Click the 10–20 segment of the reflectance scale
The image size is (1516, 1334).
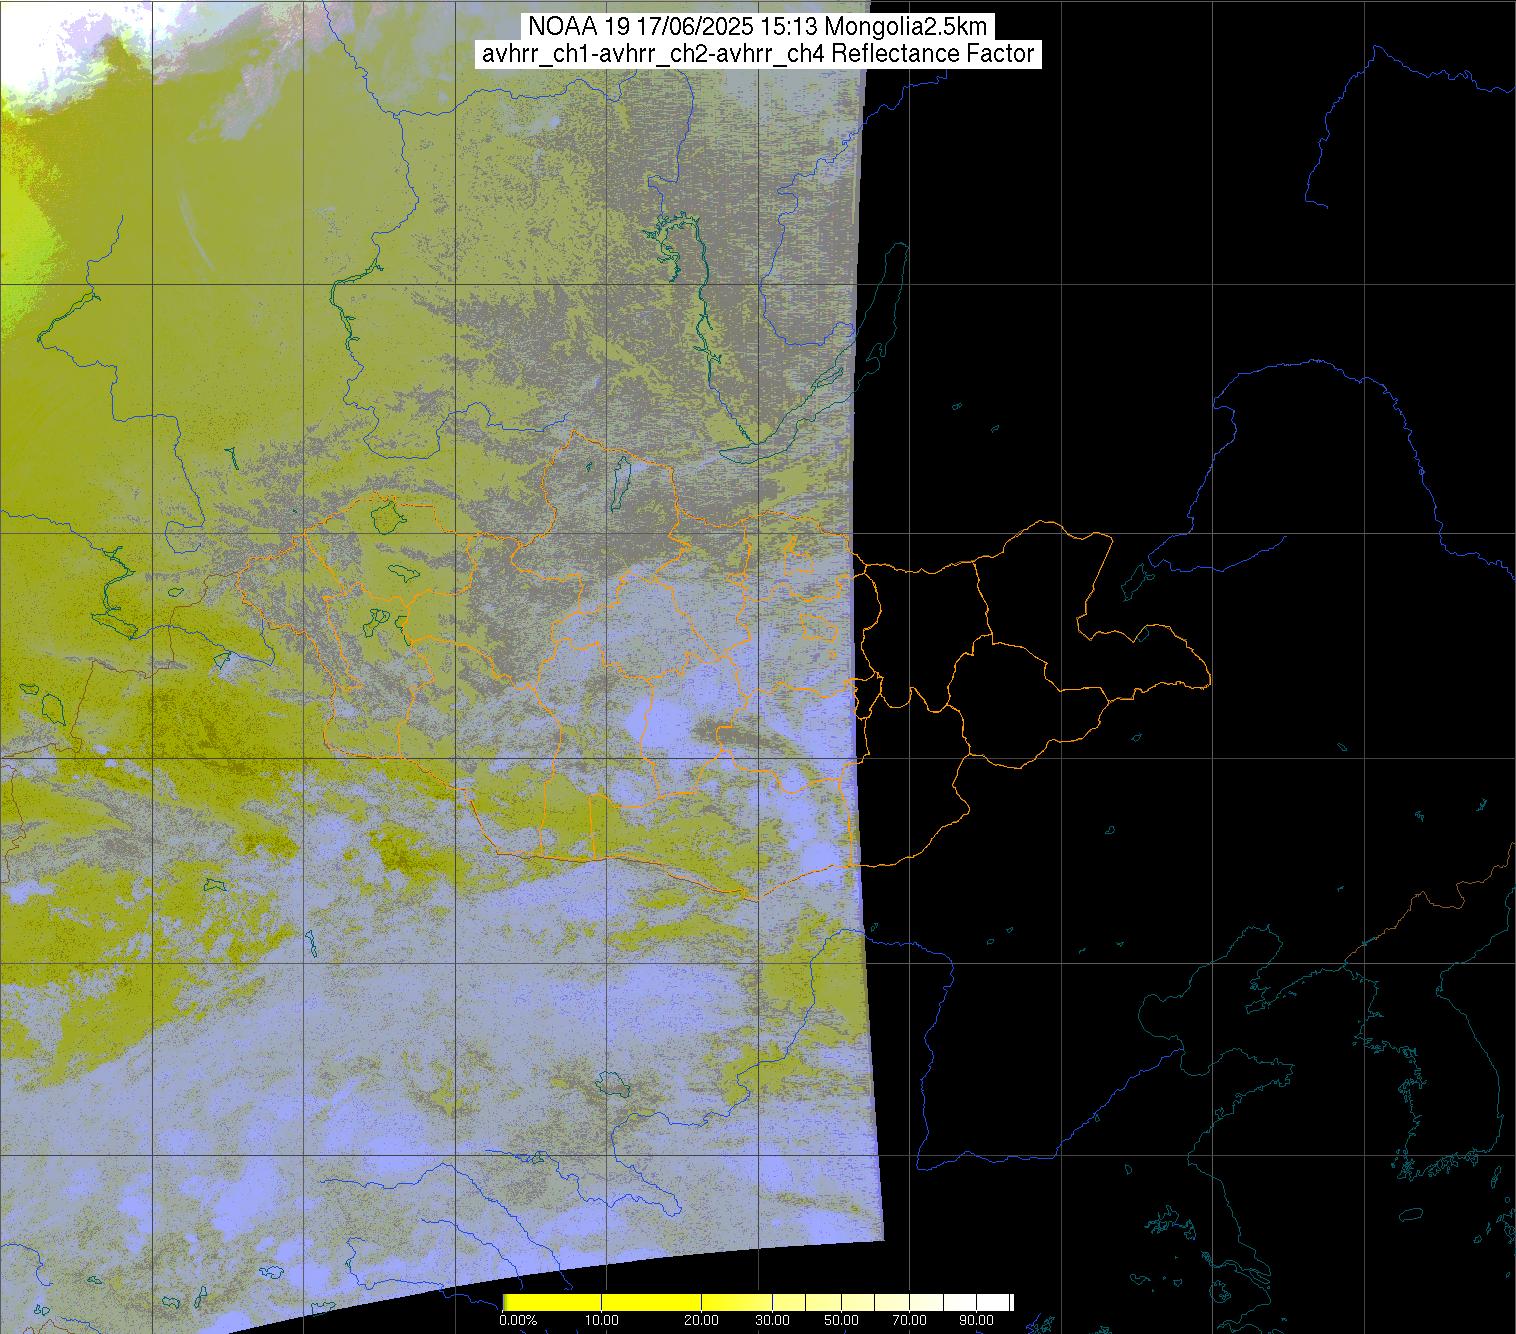650,1302
